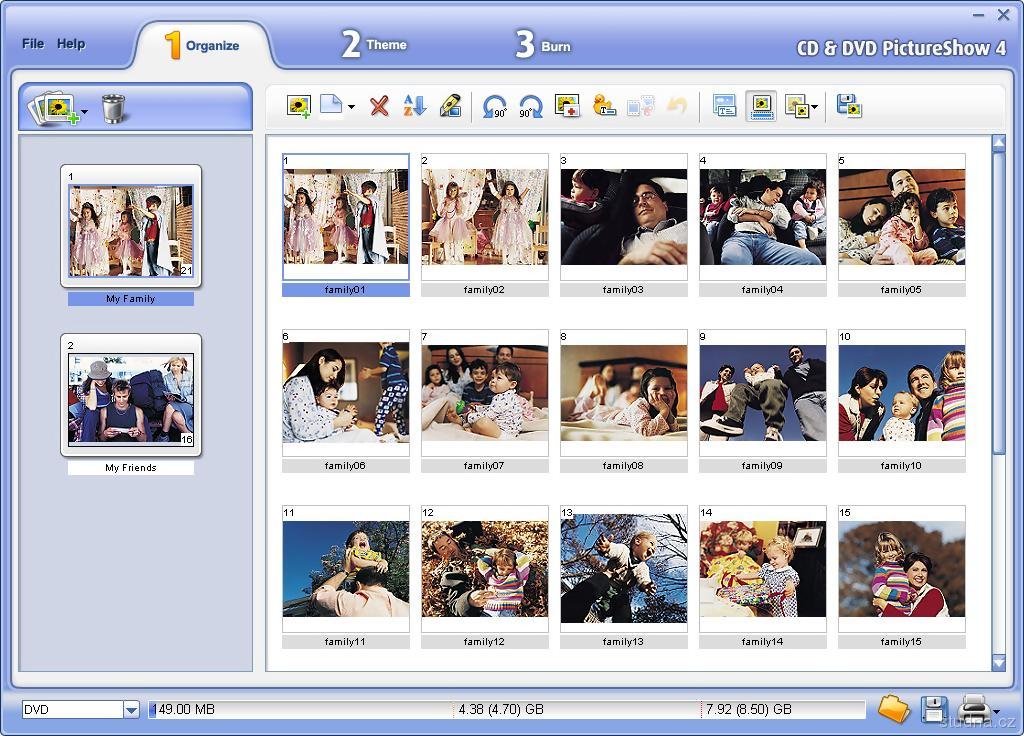Viewport: 1024px width, 736px height.
Task: Open the DVD disc type dropdown
Action: (x=131, y=710)
